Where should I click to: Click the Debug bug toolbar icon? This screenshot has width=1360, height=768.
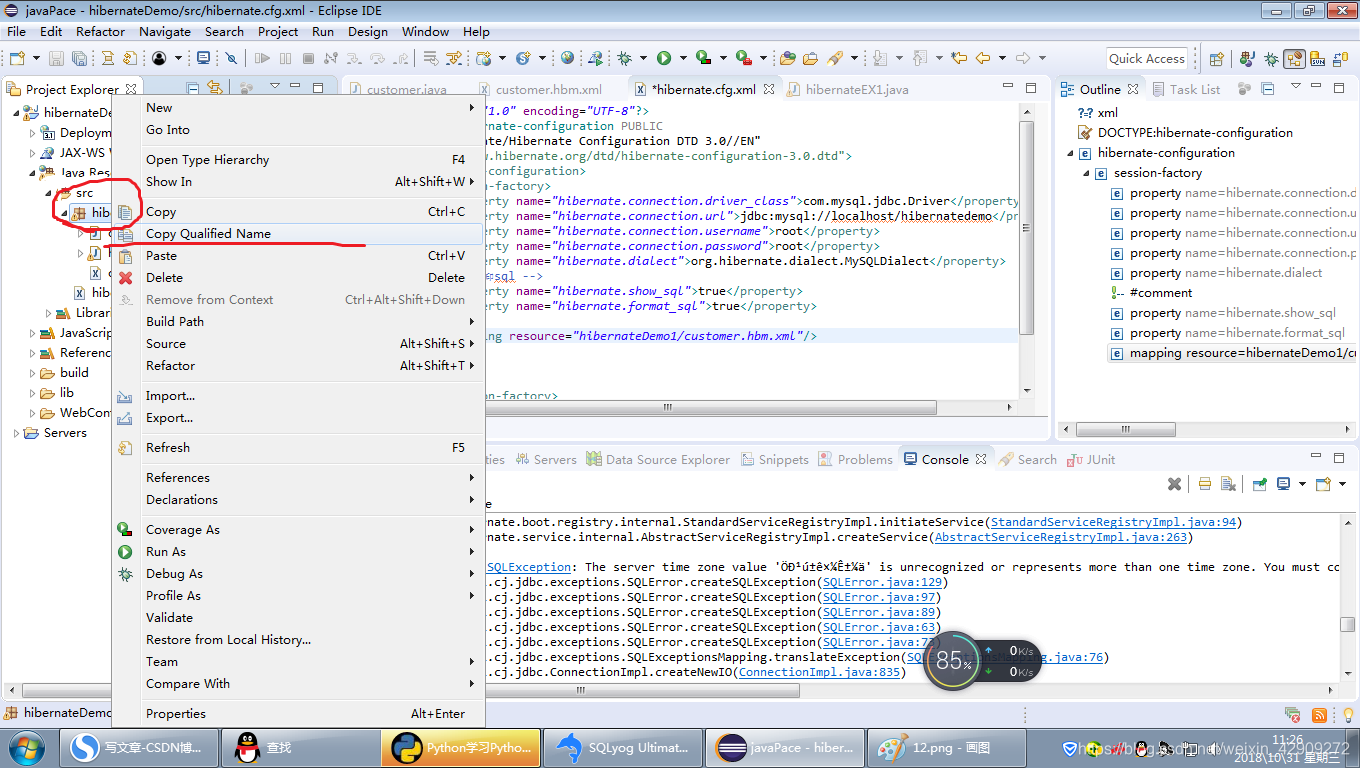pos(624,58)
